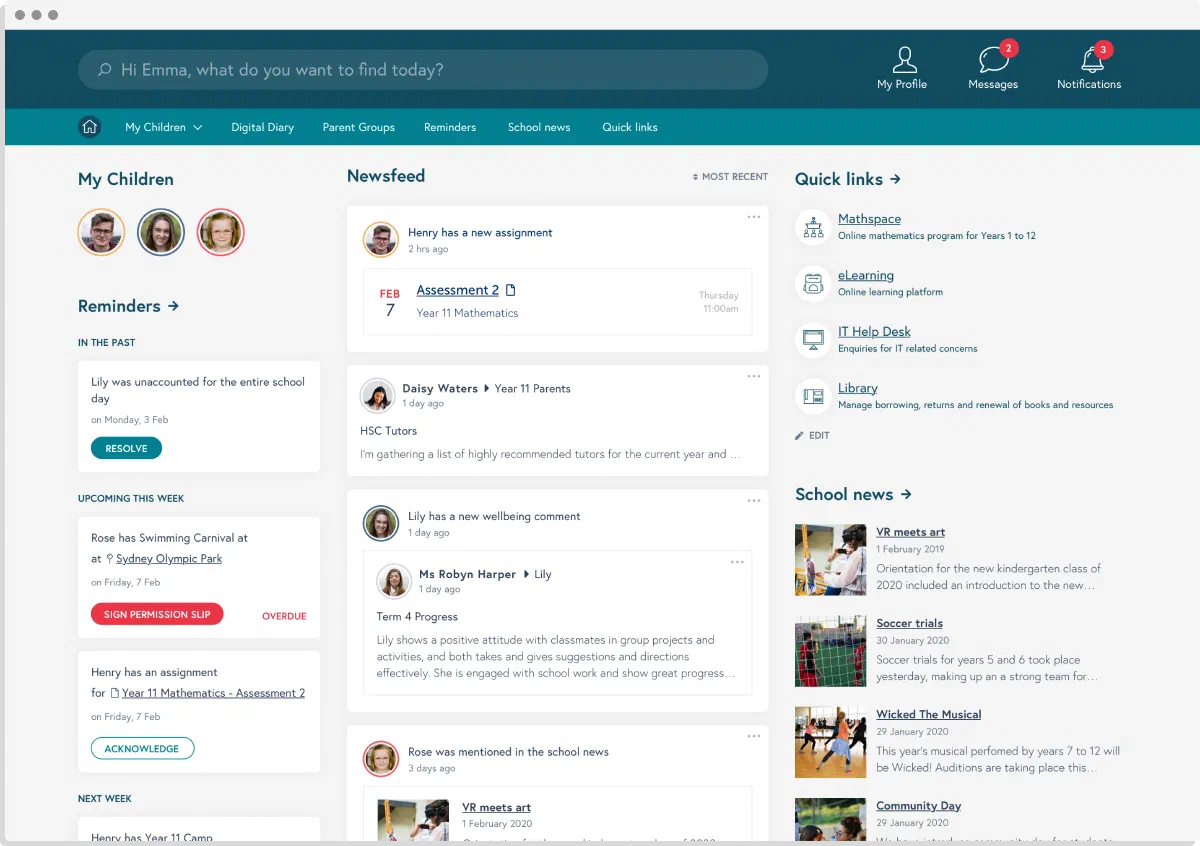
Task: Click Resolve button for Lily's absence
Action: pyautogui.click(x=126, y=449)
